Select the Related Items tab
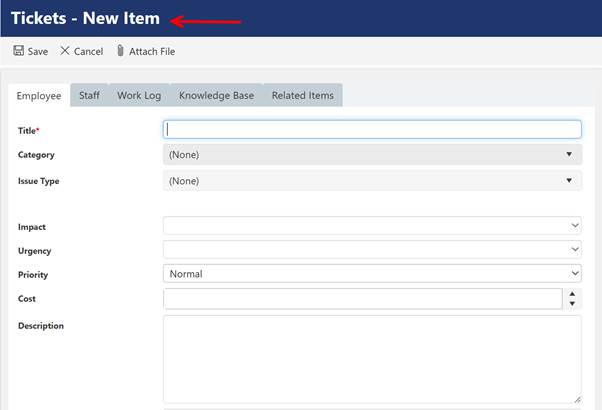The height and width of the screenshot is (410, 602). coord(302,96)
